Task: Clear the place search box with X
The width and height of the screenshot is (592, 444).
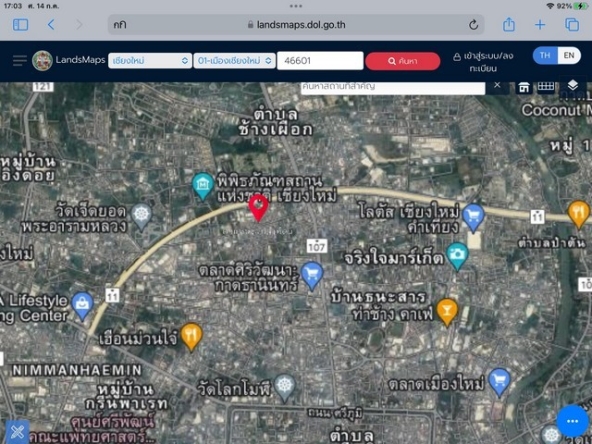Action: pyautogui.click(x=497, y=85)
